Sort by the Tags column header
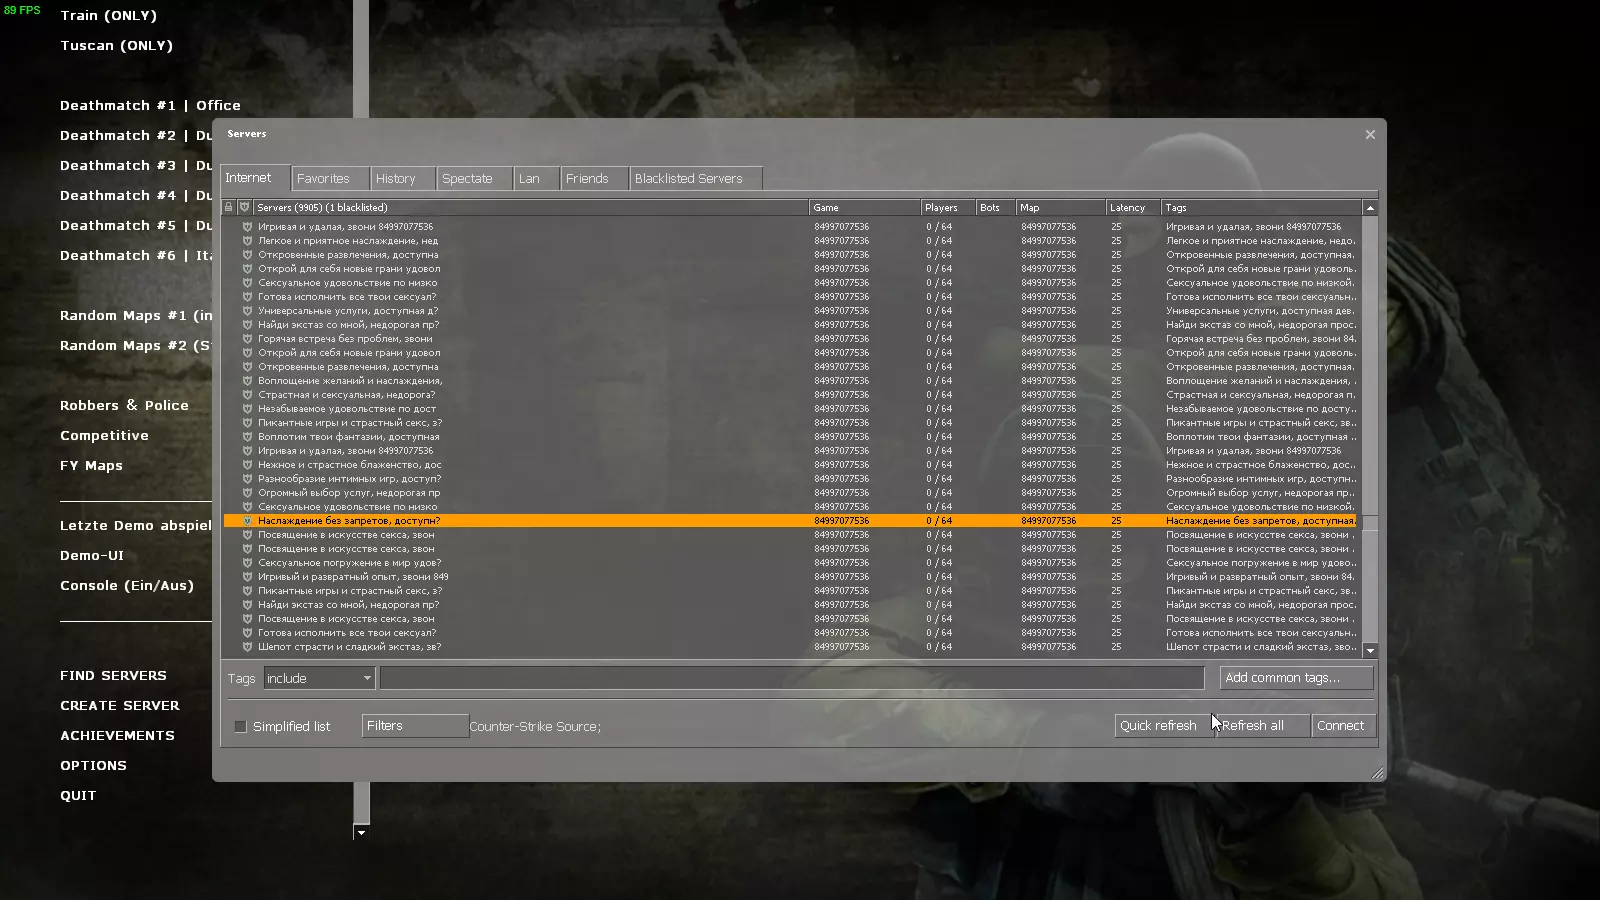The height and width of the screenshot is (900, 1600). (1262, 208)
